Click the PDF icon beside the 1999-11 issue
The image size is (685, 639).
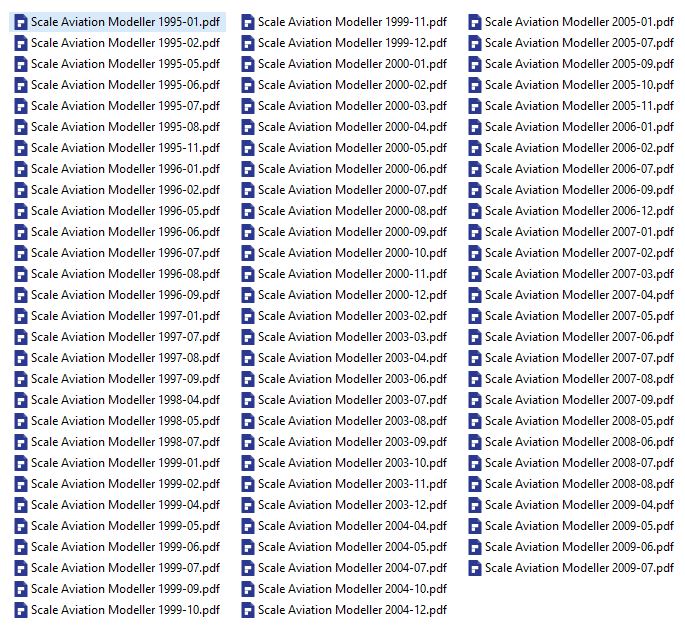[x=248, y=22]
